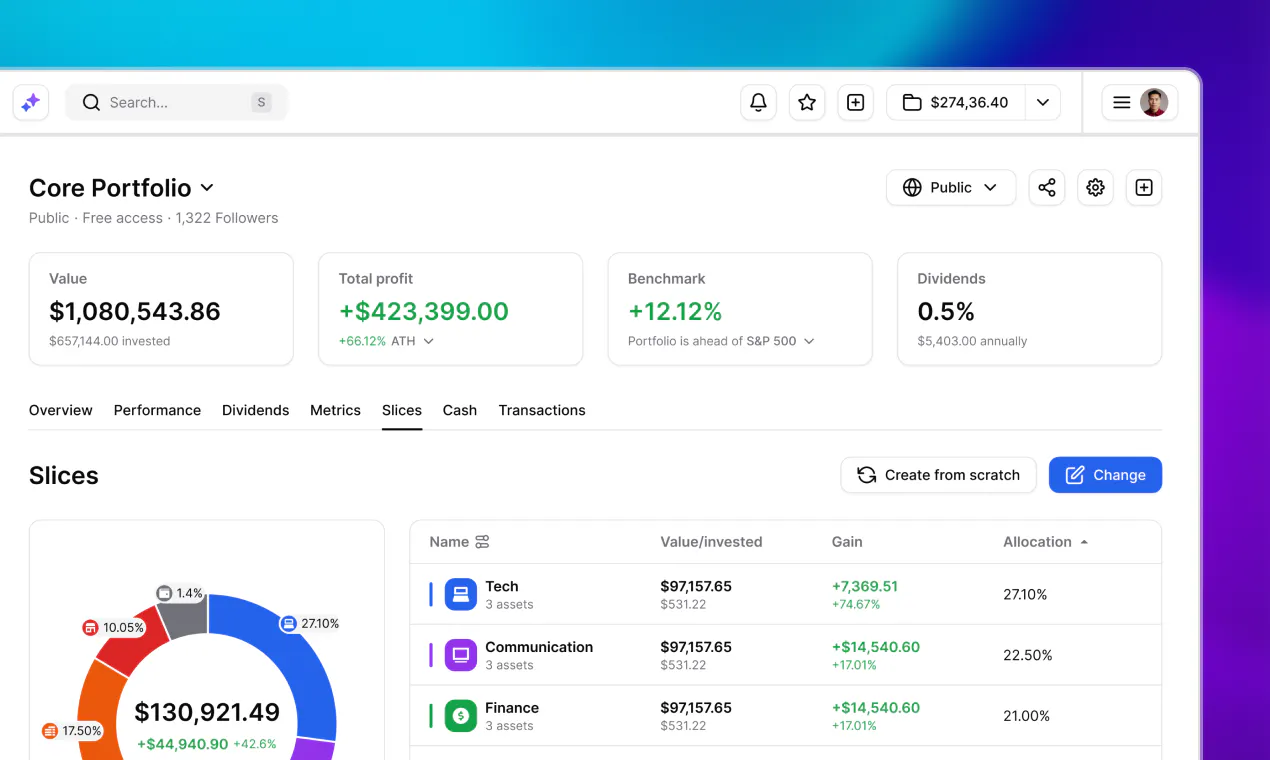
Task: Open portfolio settings gear icon
Action: [x=1095, y=187]
